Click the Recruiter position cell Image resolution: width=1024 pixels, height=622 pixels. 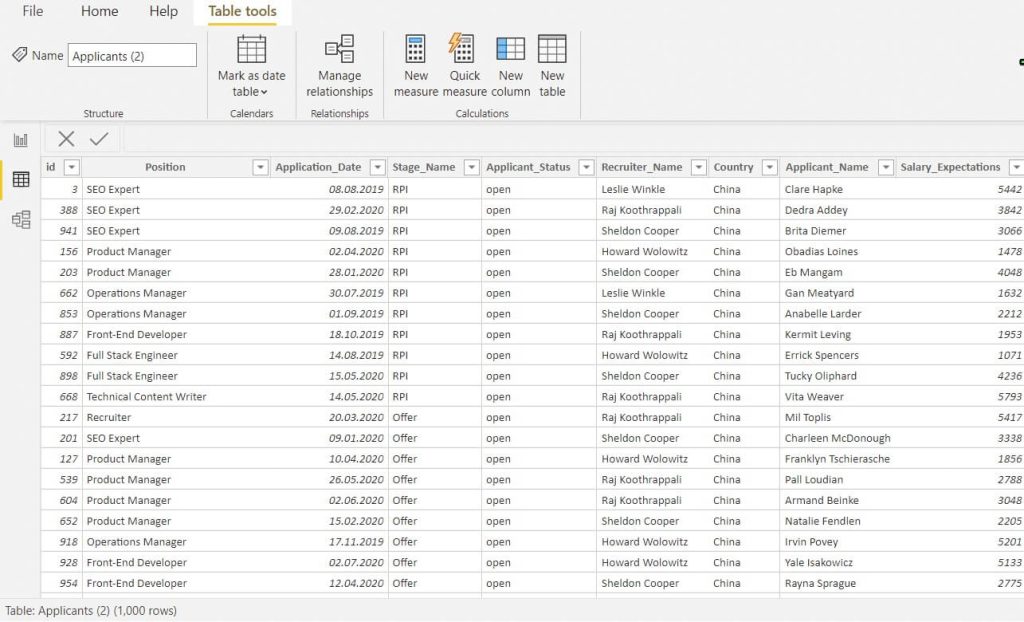pyautogui.click(x=176, y=417)
